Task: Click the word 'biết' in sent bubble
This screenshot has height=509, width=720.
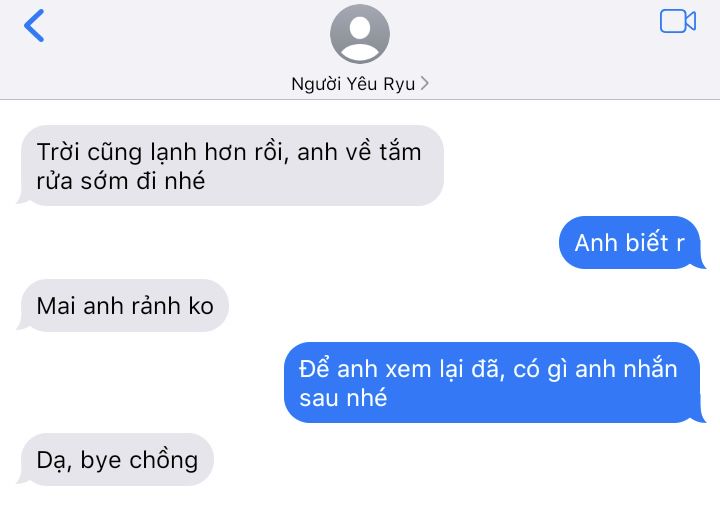Action: click(647, 242)
